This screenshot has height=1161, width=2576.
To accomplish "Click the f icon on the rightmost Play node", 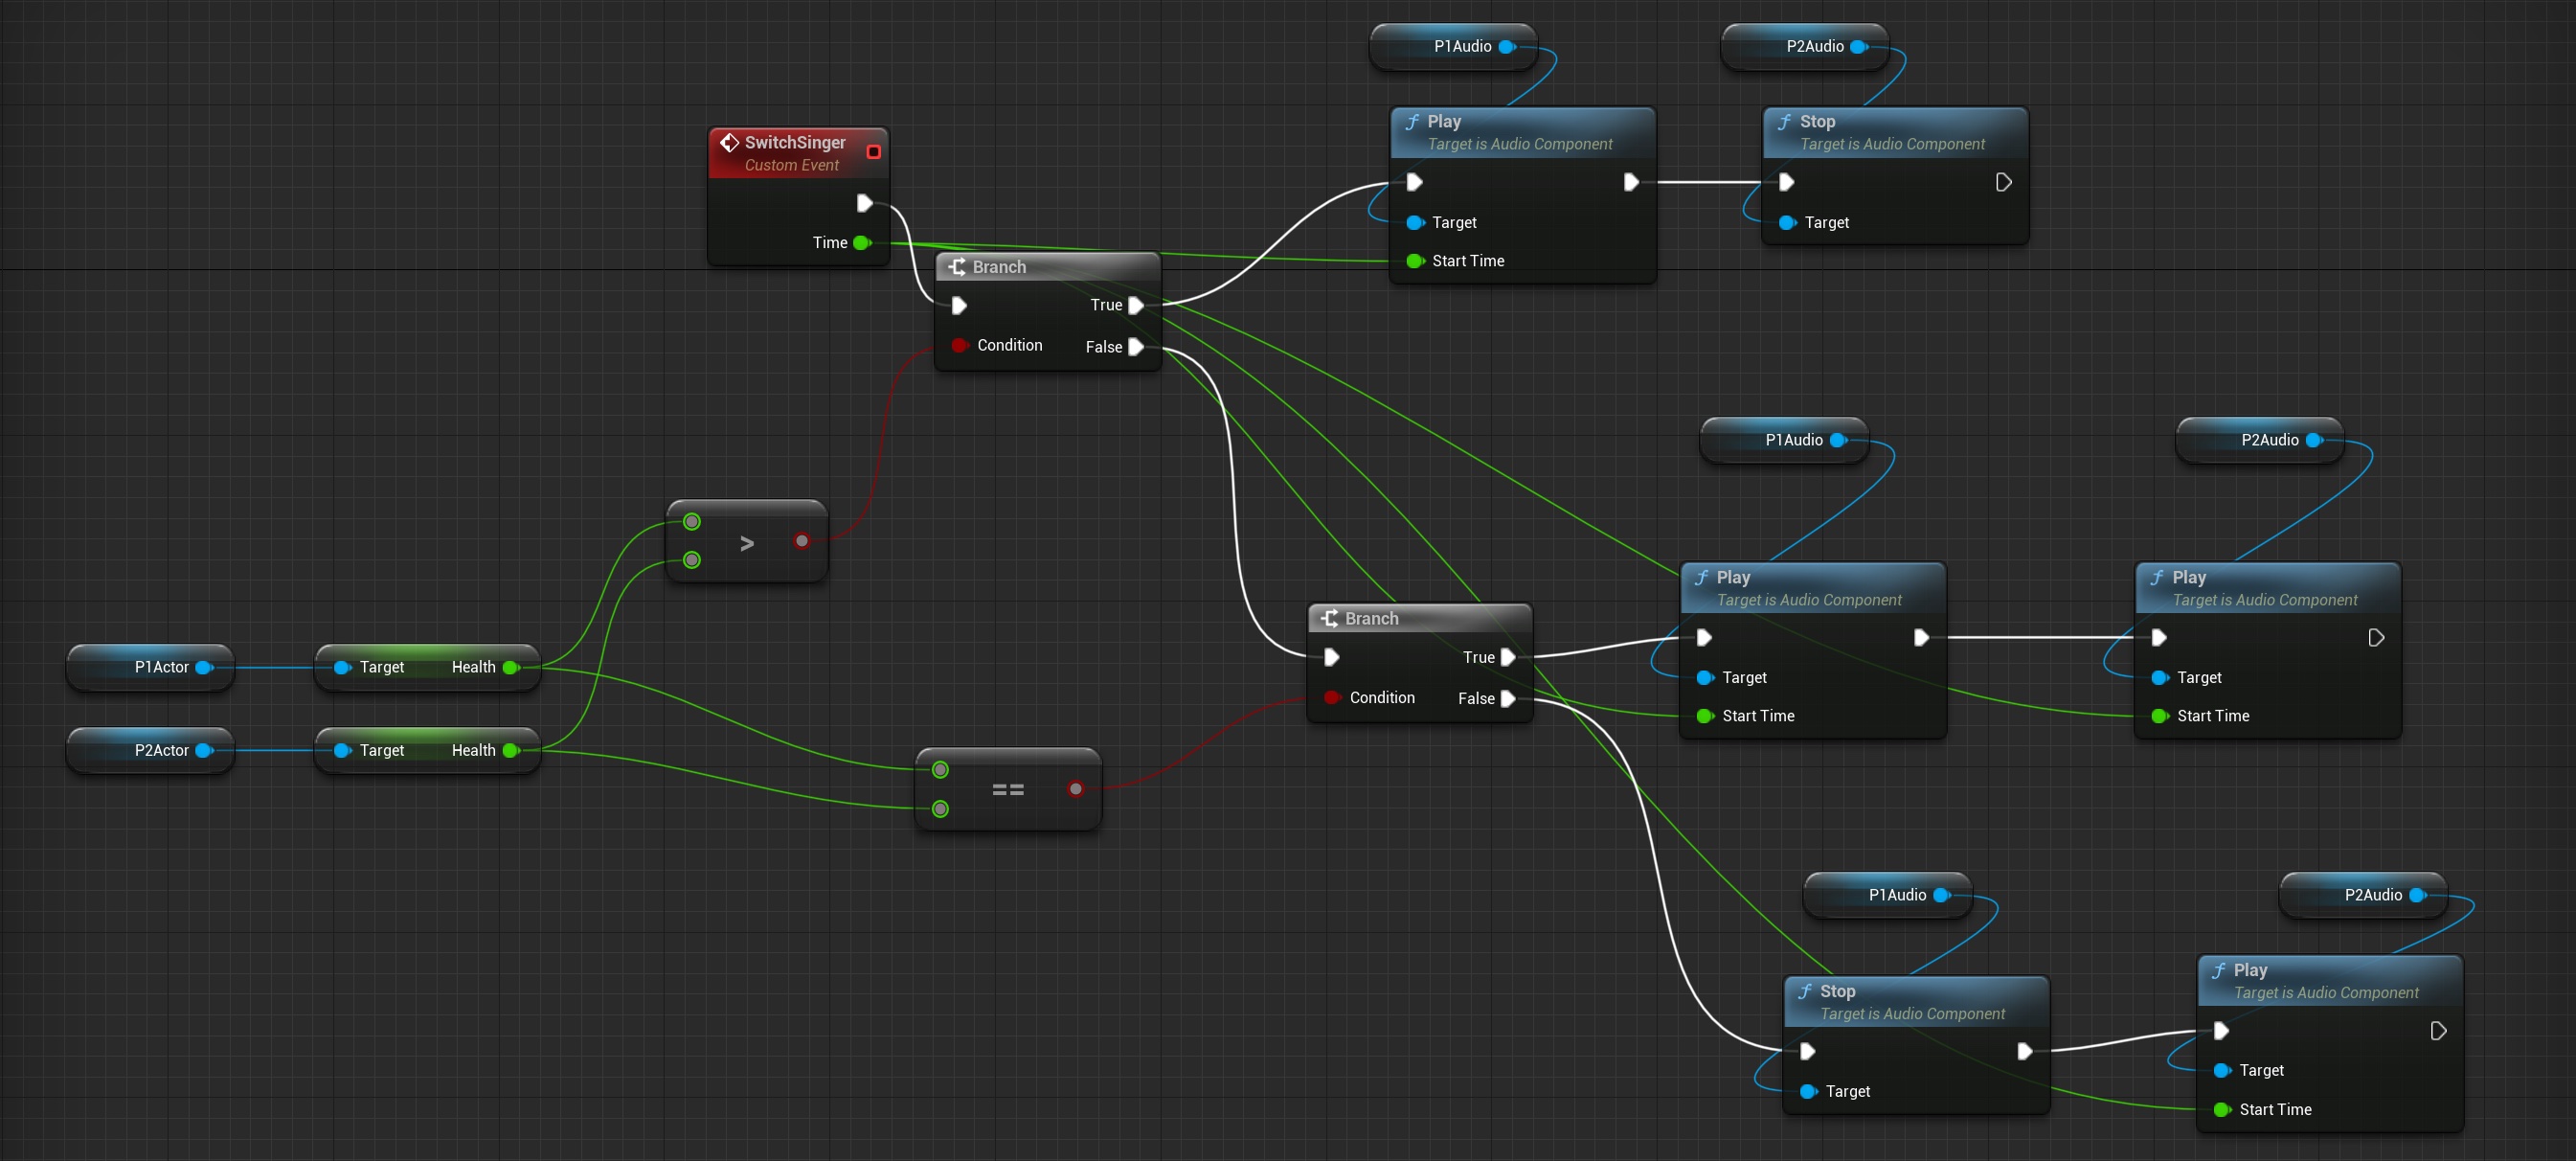I will (x=2157, y=577).
